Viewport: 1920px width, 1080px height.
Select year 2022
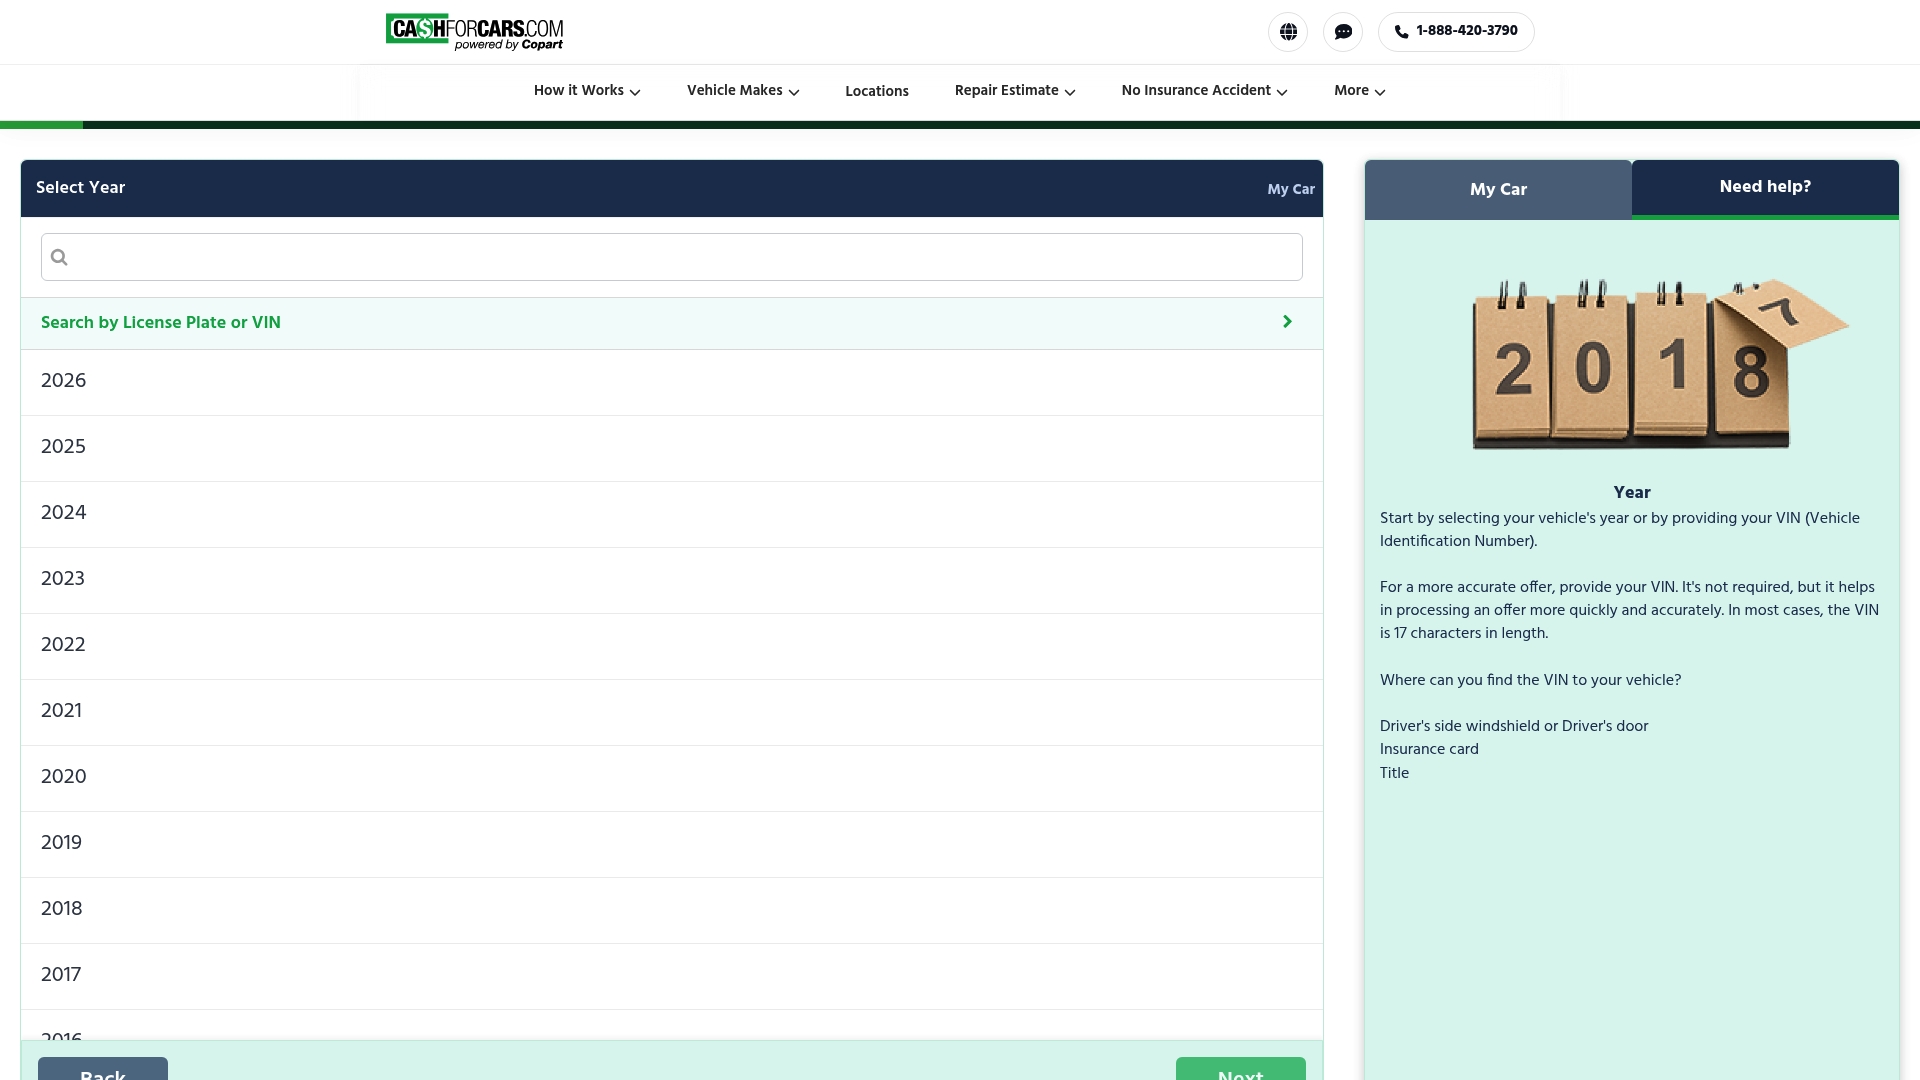tap(672, 645)
